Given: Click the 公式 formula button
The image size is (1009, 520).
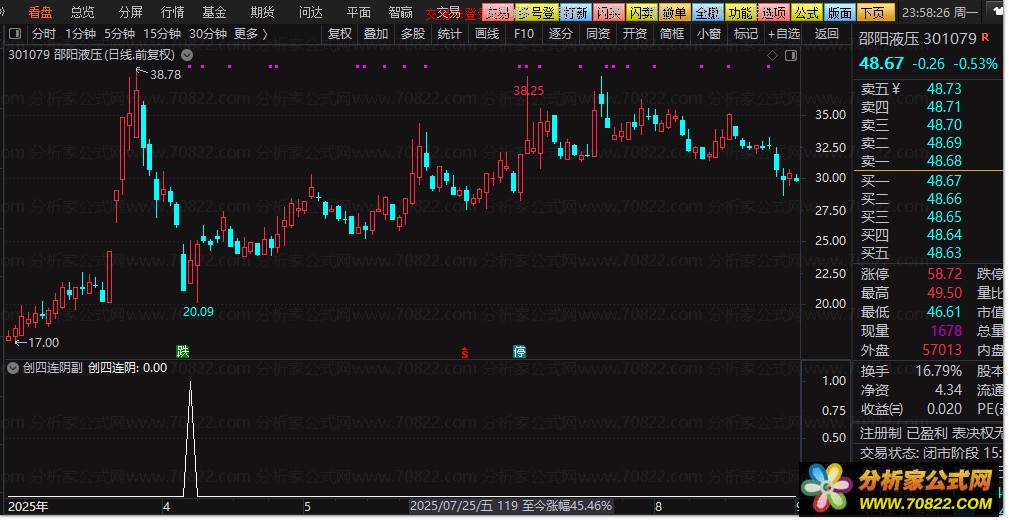Looking at the screenshot, I should coord(807,12).
